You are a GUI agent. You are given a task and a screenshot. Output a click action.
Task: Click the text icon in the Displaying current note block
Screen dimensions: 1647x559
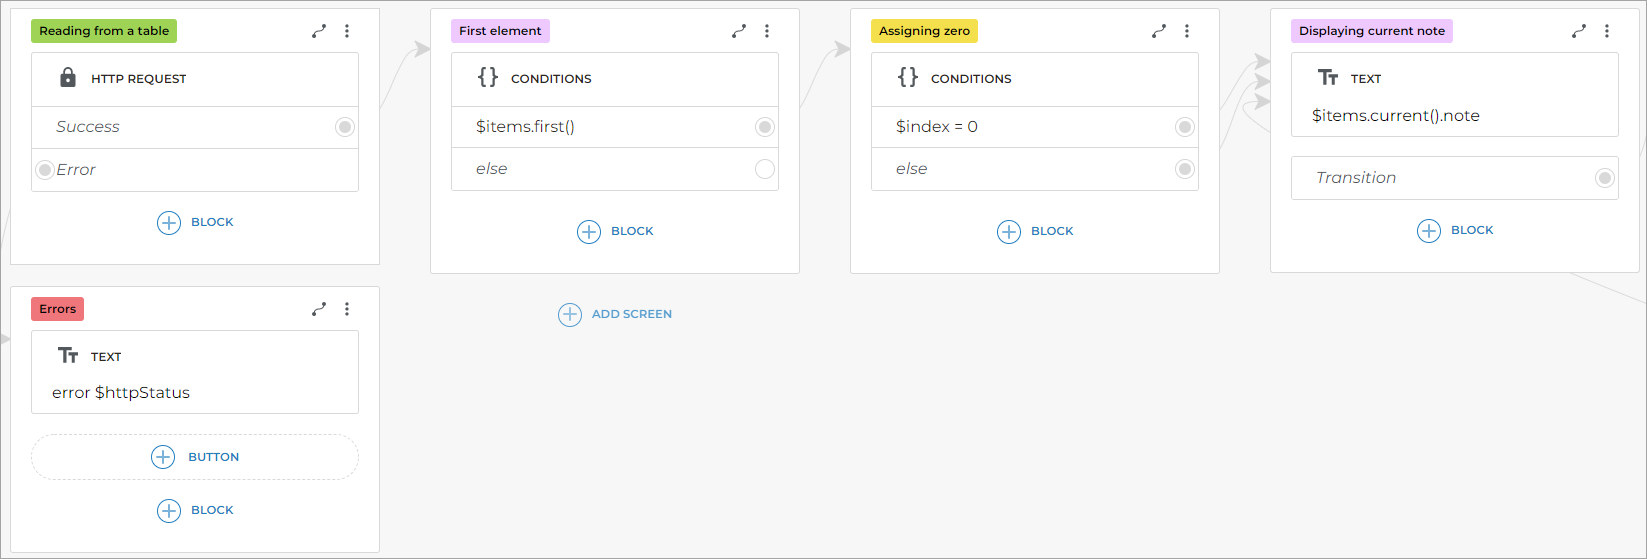click(x=1328, y=78)
